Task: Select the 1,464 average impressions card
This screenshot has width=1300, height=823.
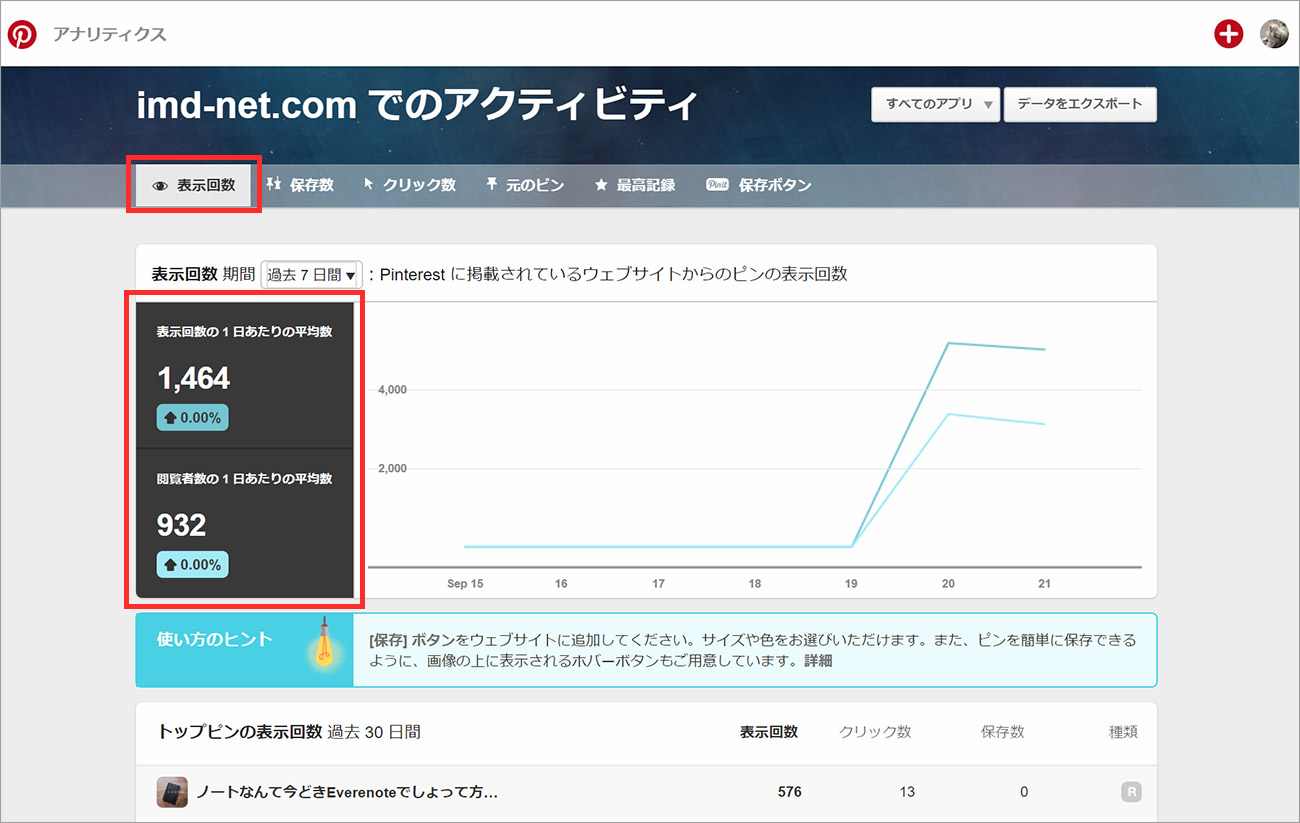Action: 245,375
